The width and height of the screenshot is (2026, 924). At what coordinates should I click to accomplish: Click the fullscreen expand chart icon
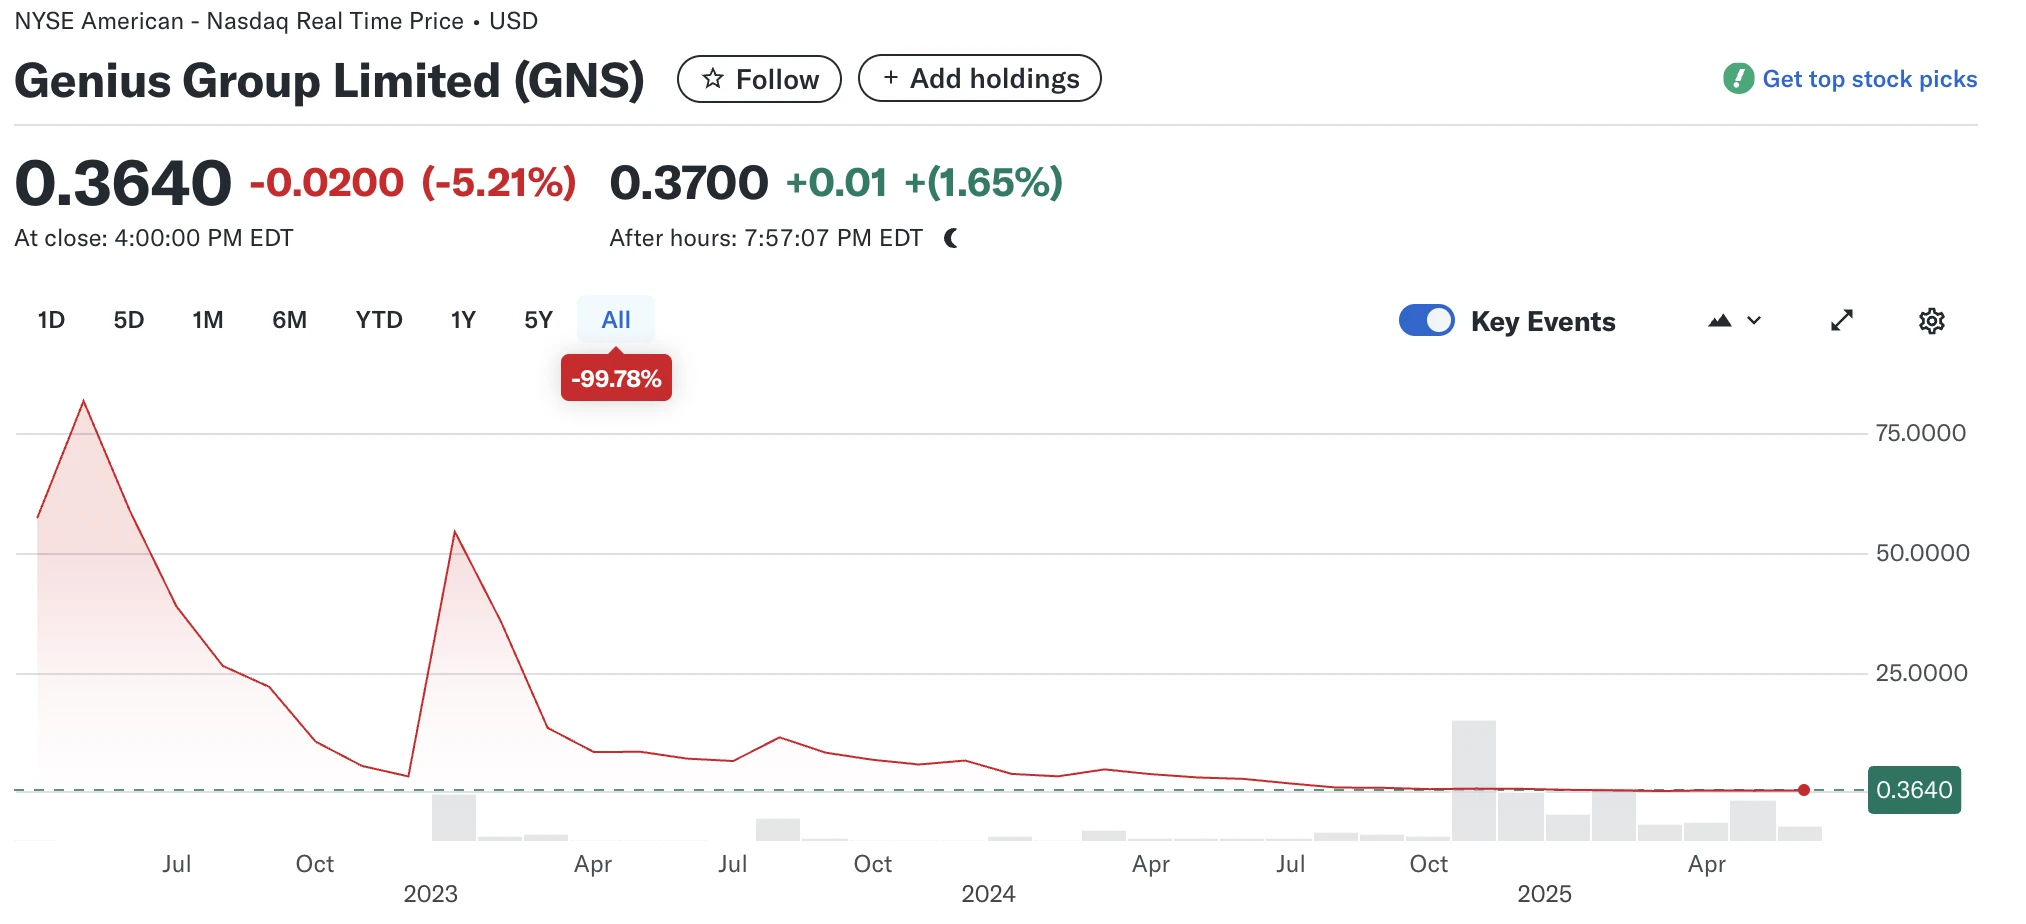(x=1842, y=320)
